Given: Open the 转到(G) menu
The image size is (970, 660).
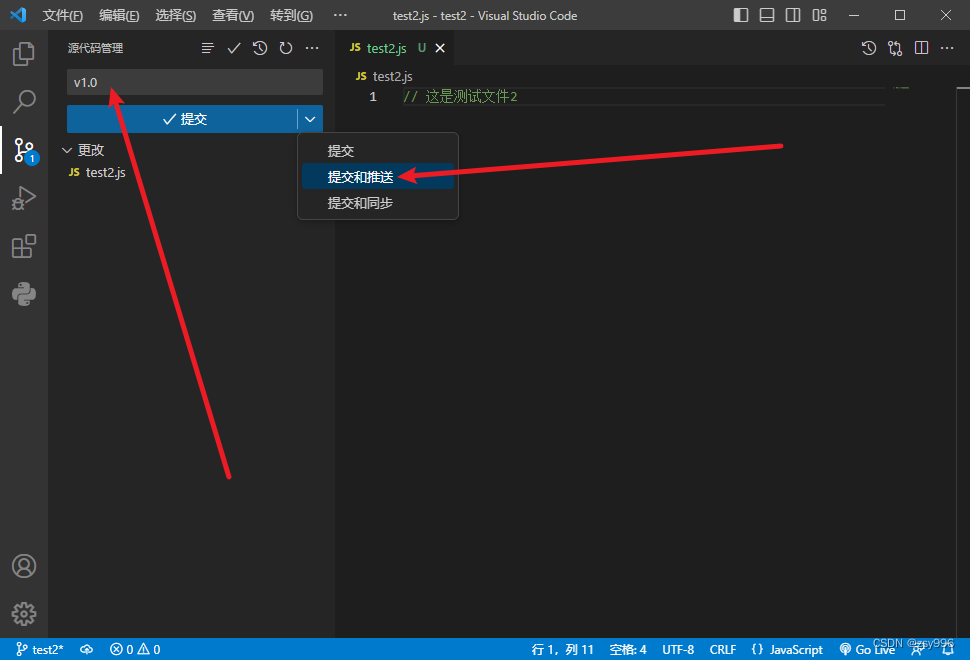Looking at the screenshot, I should (x=291, y=15).
